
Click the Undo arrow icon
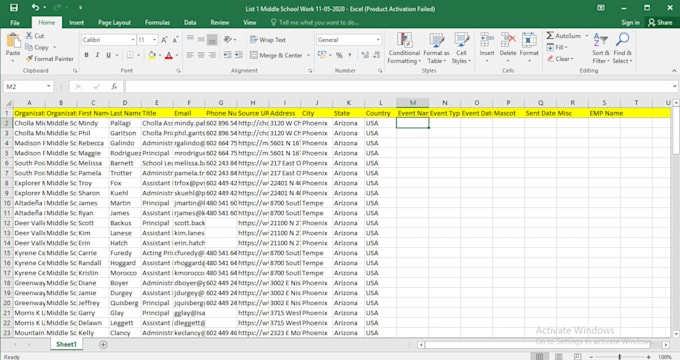click(35, 7)
